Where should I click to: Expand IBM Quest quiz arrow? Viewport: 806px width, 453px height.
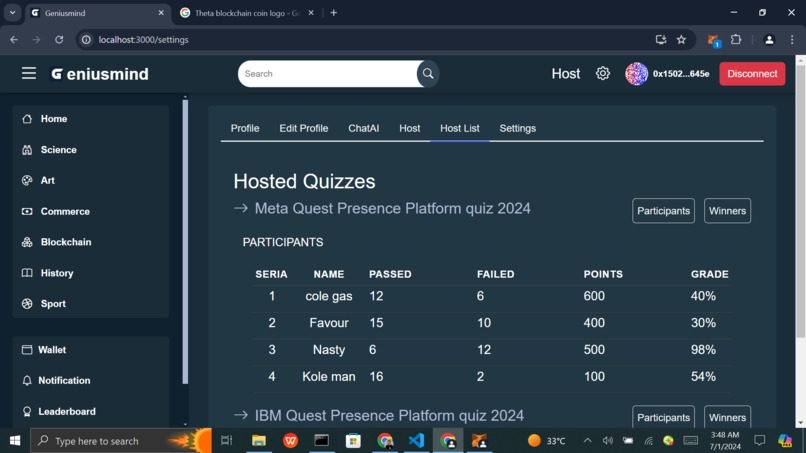coord(241,415)
